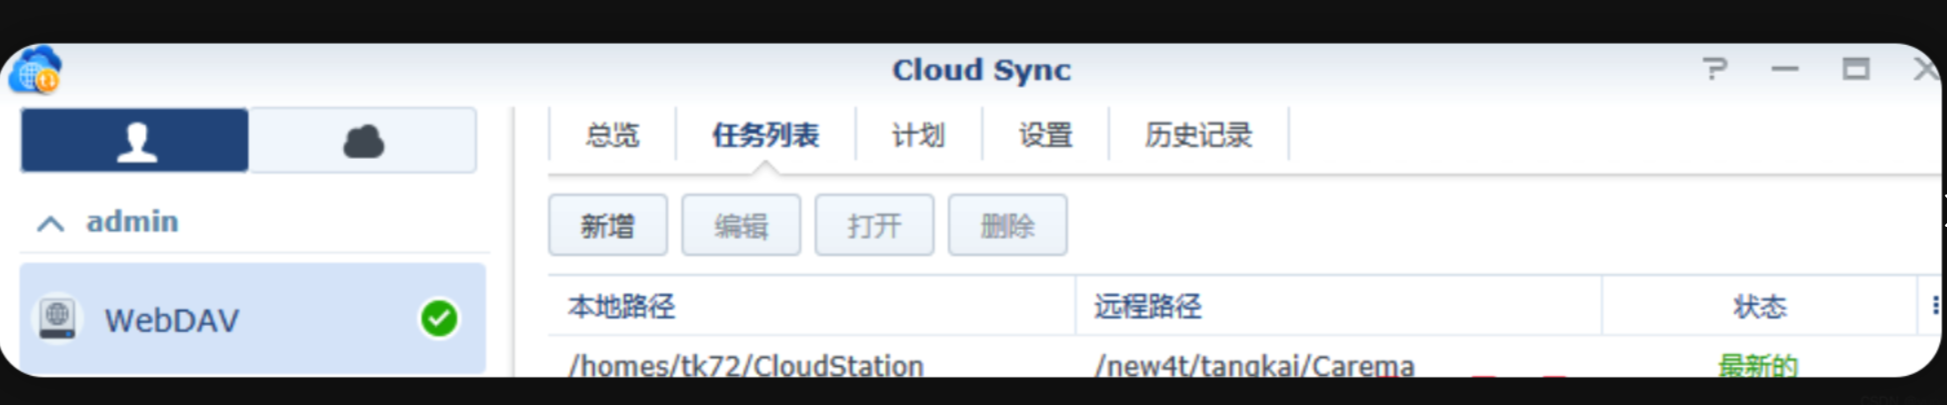
Task: Click the green connection status checkmark
Action: 439,319
